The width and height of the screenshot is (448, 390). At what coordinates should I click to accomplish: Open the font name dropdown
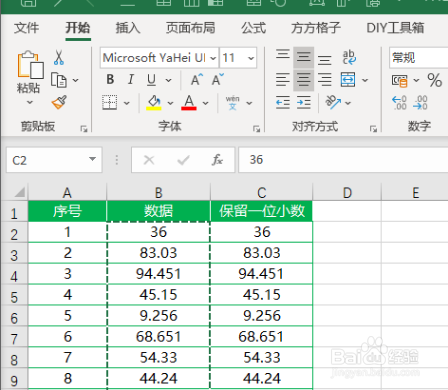(213, 58)
